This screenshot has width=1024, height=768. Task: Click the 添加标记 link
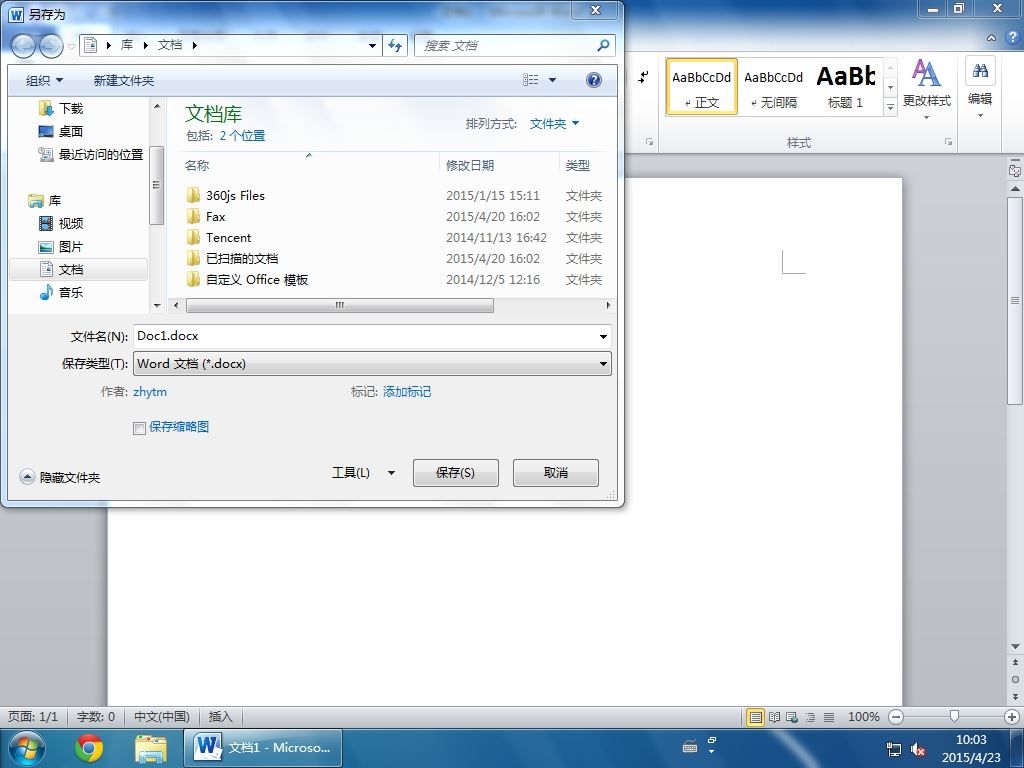coord(407,392)
